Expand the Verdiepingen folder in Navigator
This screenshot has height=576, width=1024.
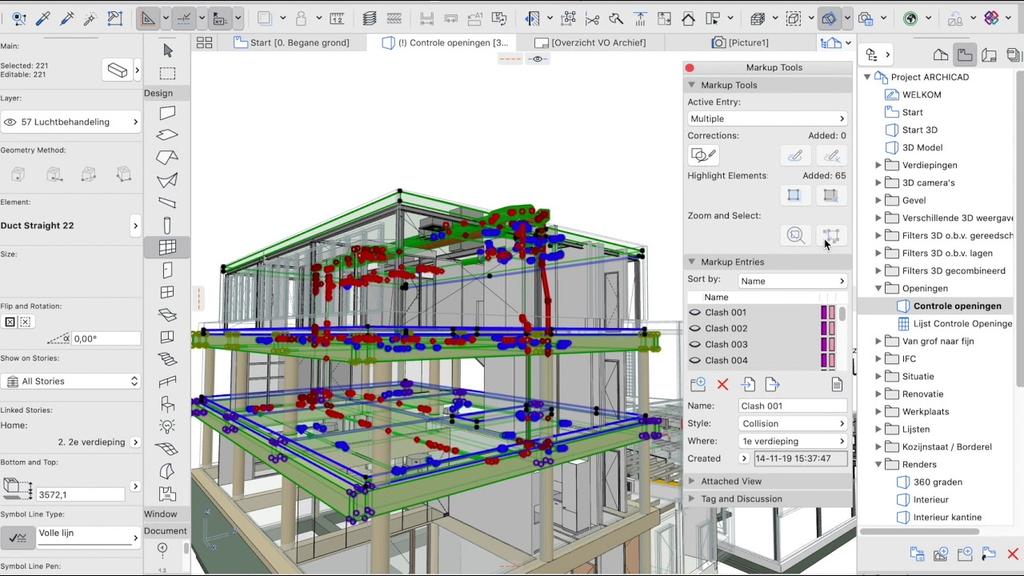click(x=878, y=165)
